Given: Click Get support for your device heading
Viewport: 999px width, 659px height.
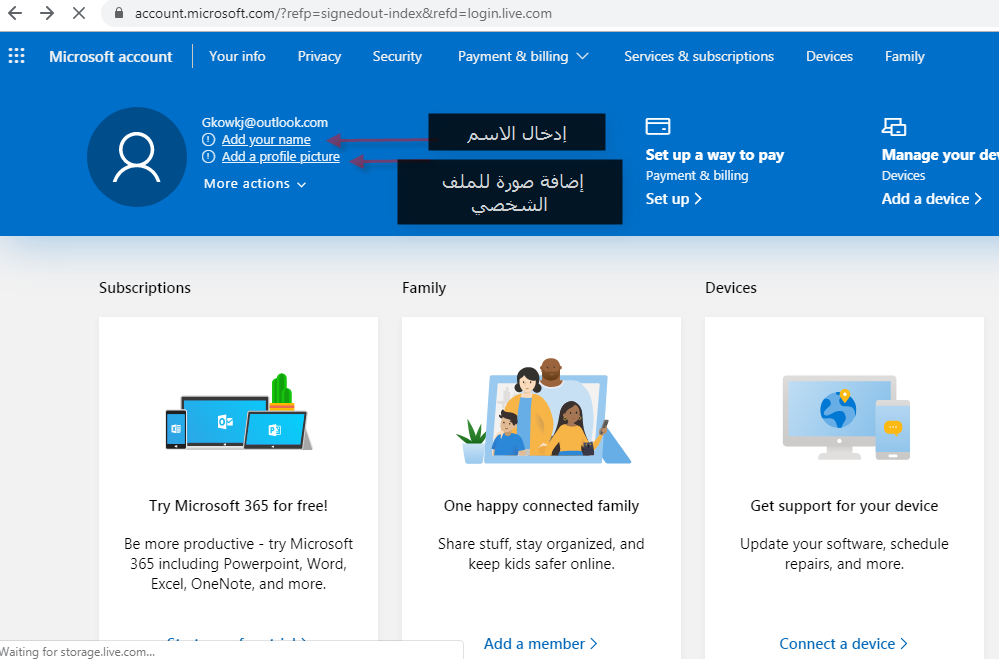Looking at the screenshot, I should point(844,506).
